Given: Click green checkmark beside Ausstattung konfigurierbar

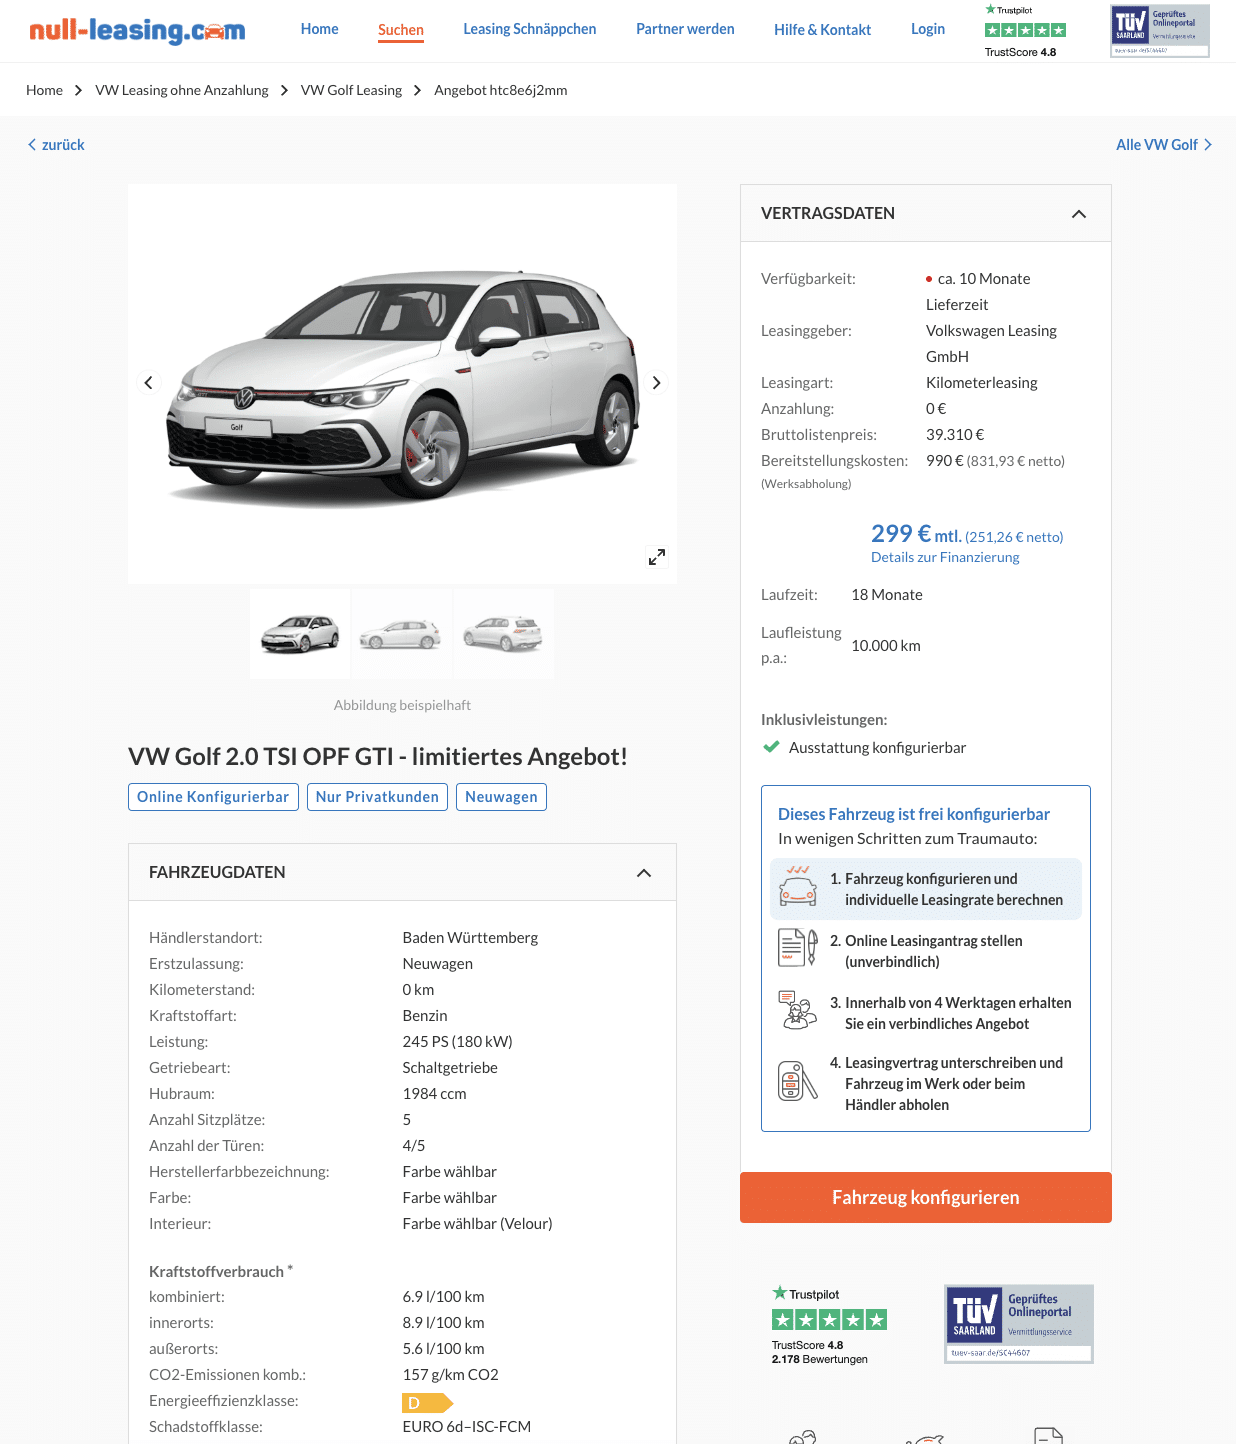Looking at the screenshot, I should (771, 747).
